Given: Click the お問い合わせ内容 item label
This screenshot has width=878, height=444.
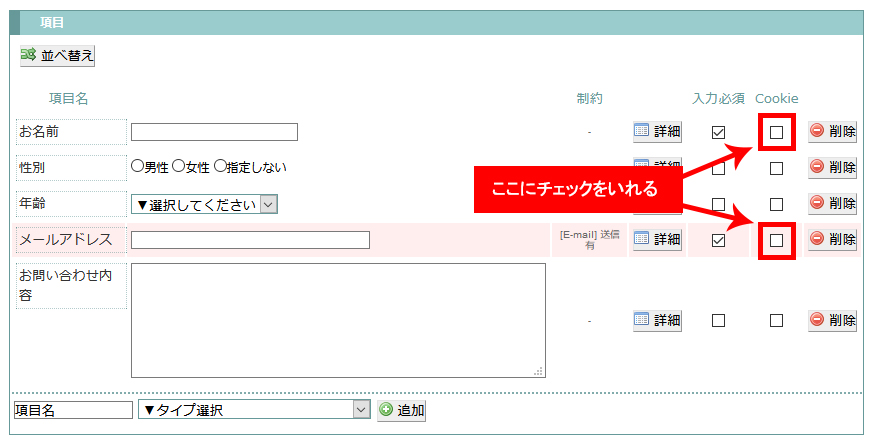Looking at the screenshot, I should (72, 286).
